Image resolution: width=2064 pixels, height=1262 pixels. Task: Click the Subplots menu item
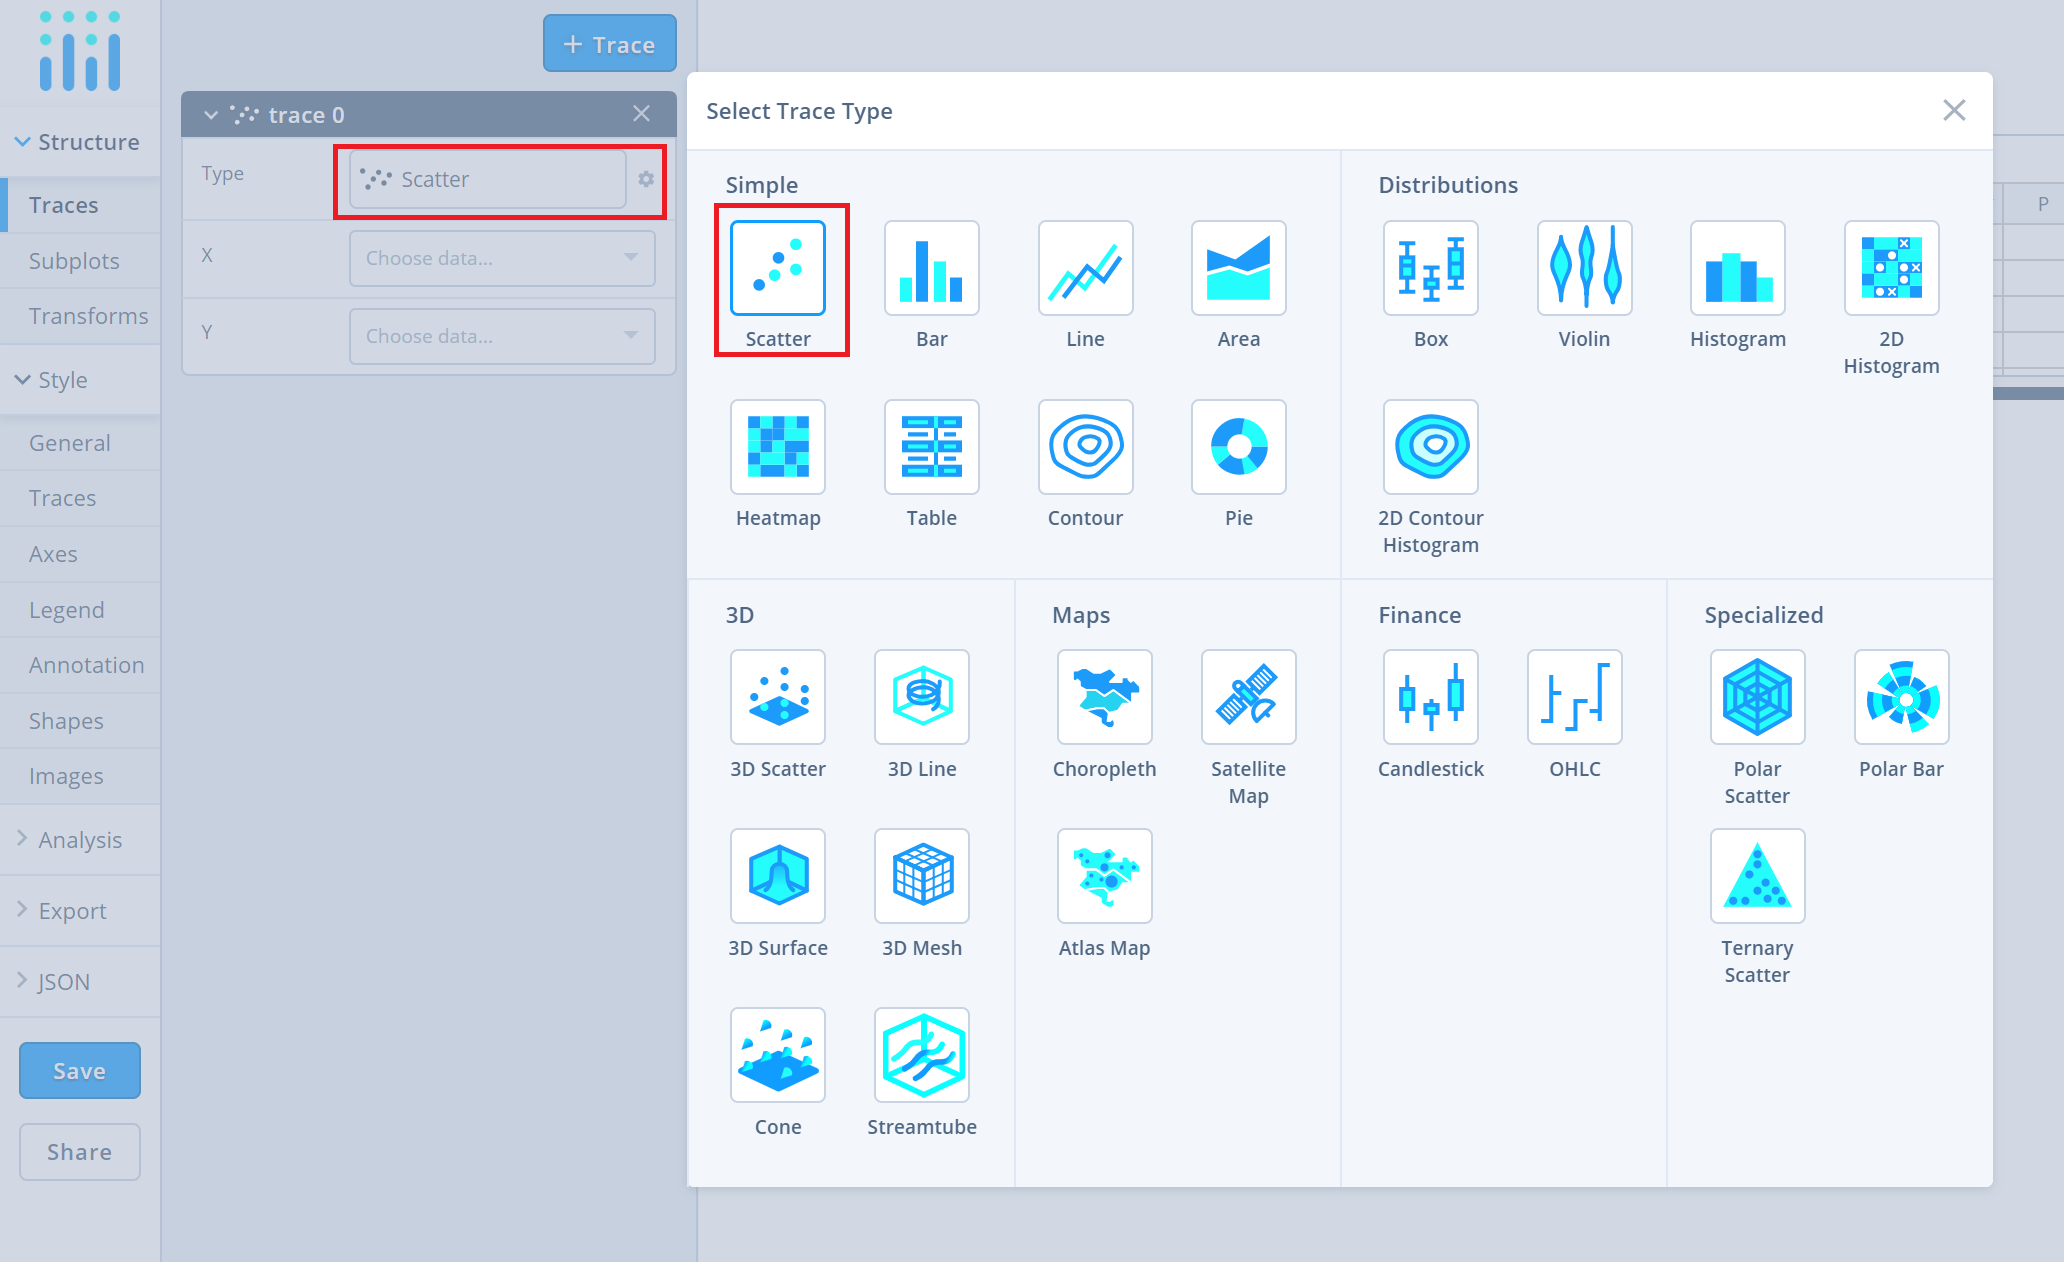pos(74,261)
